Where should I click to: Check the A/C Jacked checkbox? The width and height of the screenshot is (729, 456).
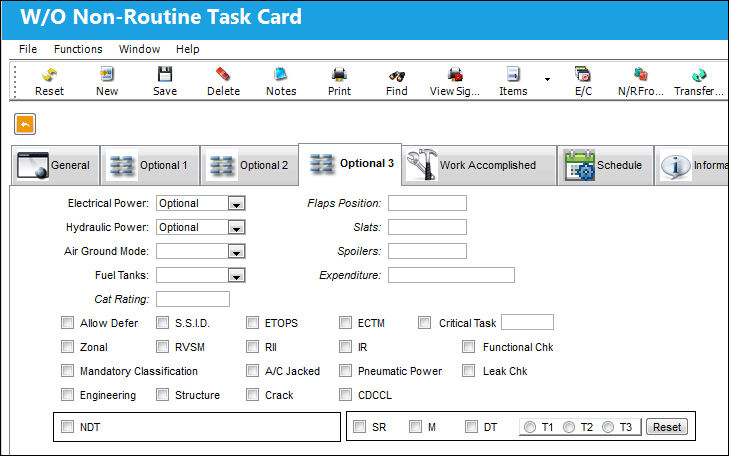coord(252,371)
